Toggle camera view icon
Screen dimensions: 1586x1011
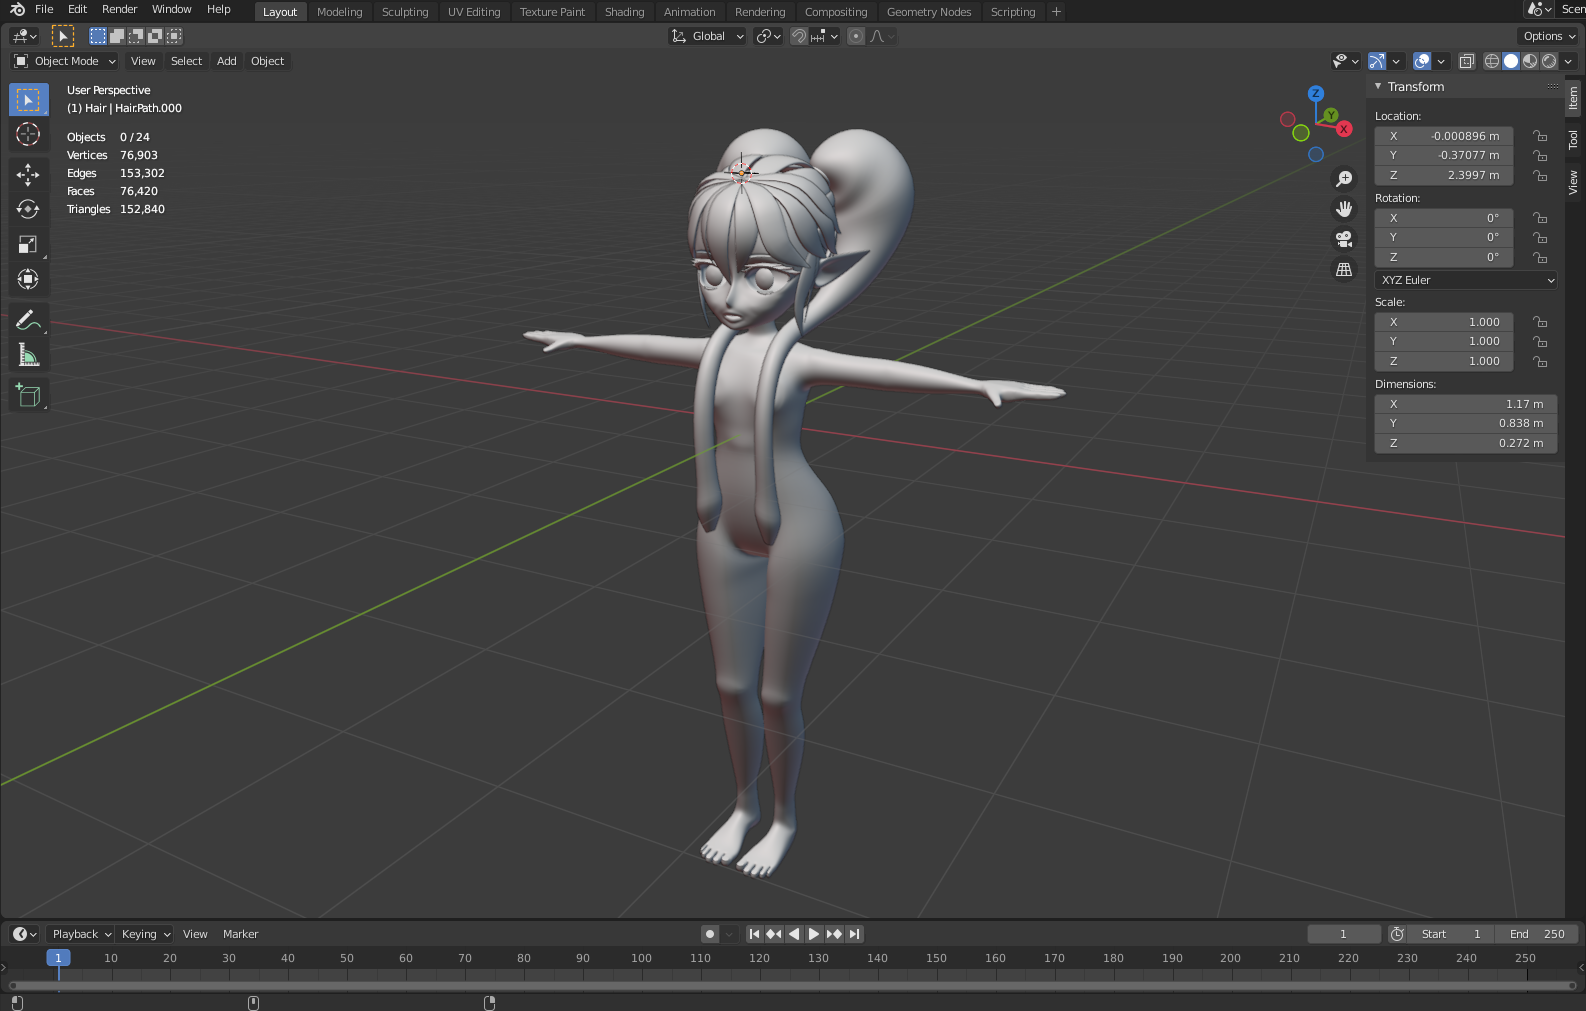(x=1344, y=239)
